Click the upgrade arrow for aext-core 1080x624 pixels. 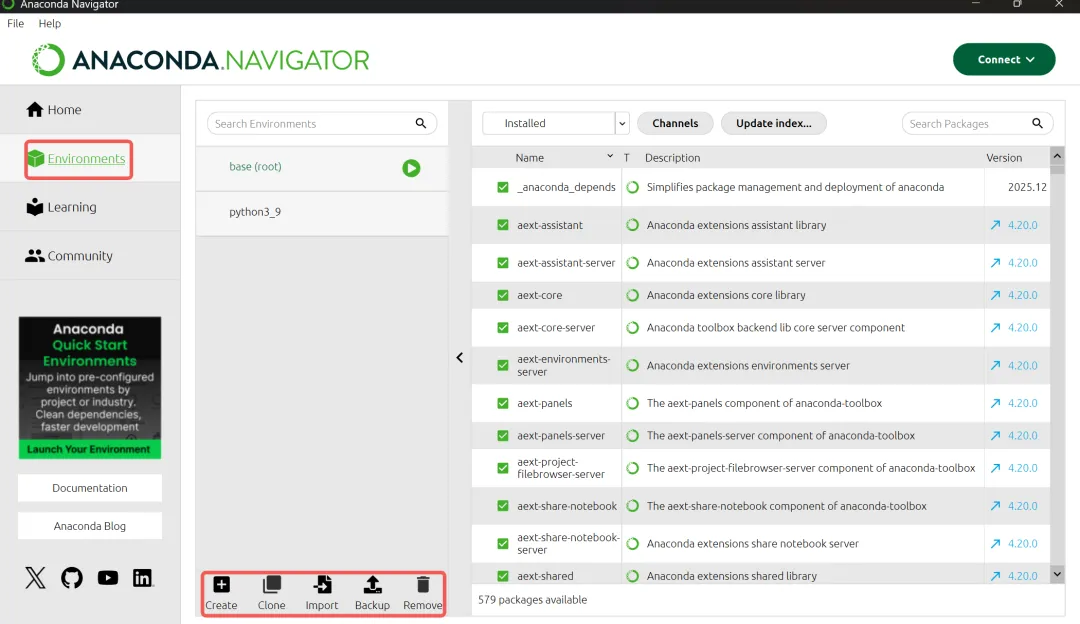click(x=995, y=295)
